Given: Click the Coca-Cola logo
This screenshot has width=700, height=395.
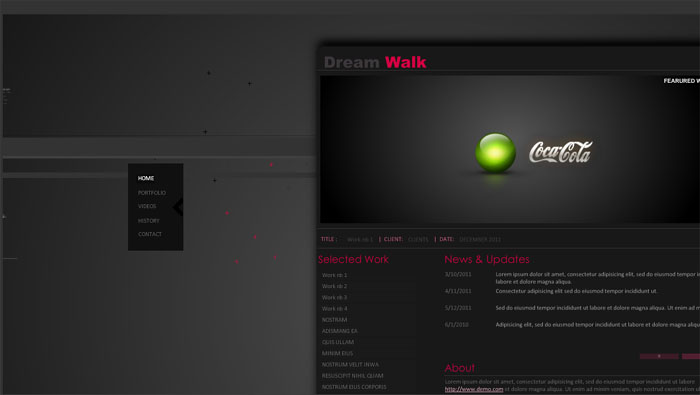Looking at the screenshot, I should [x=561, y=152].
